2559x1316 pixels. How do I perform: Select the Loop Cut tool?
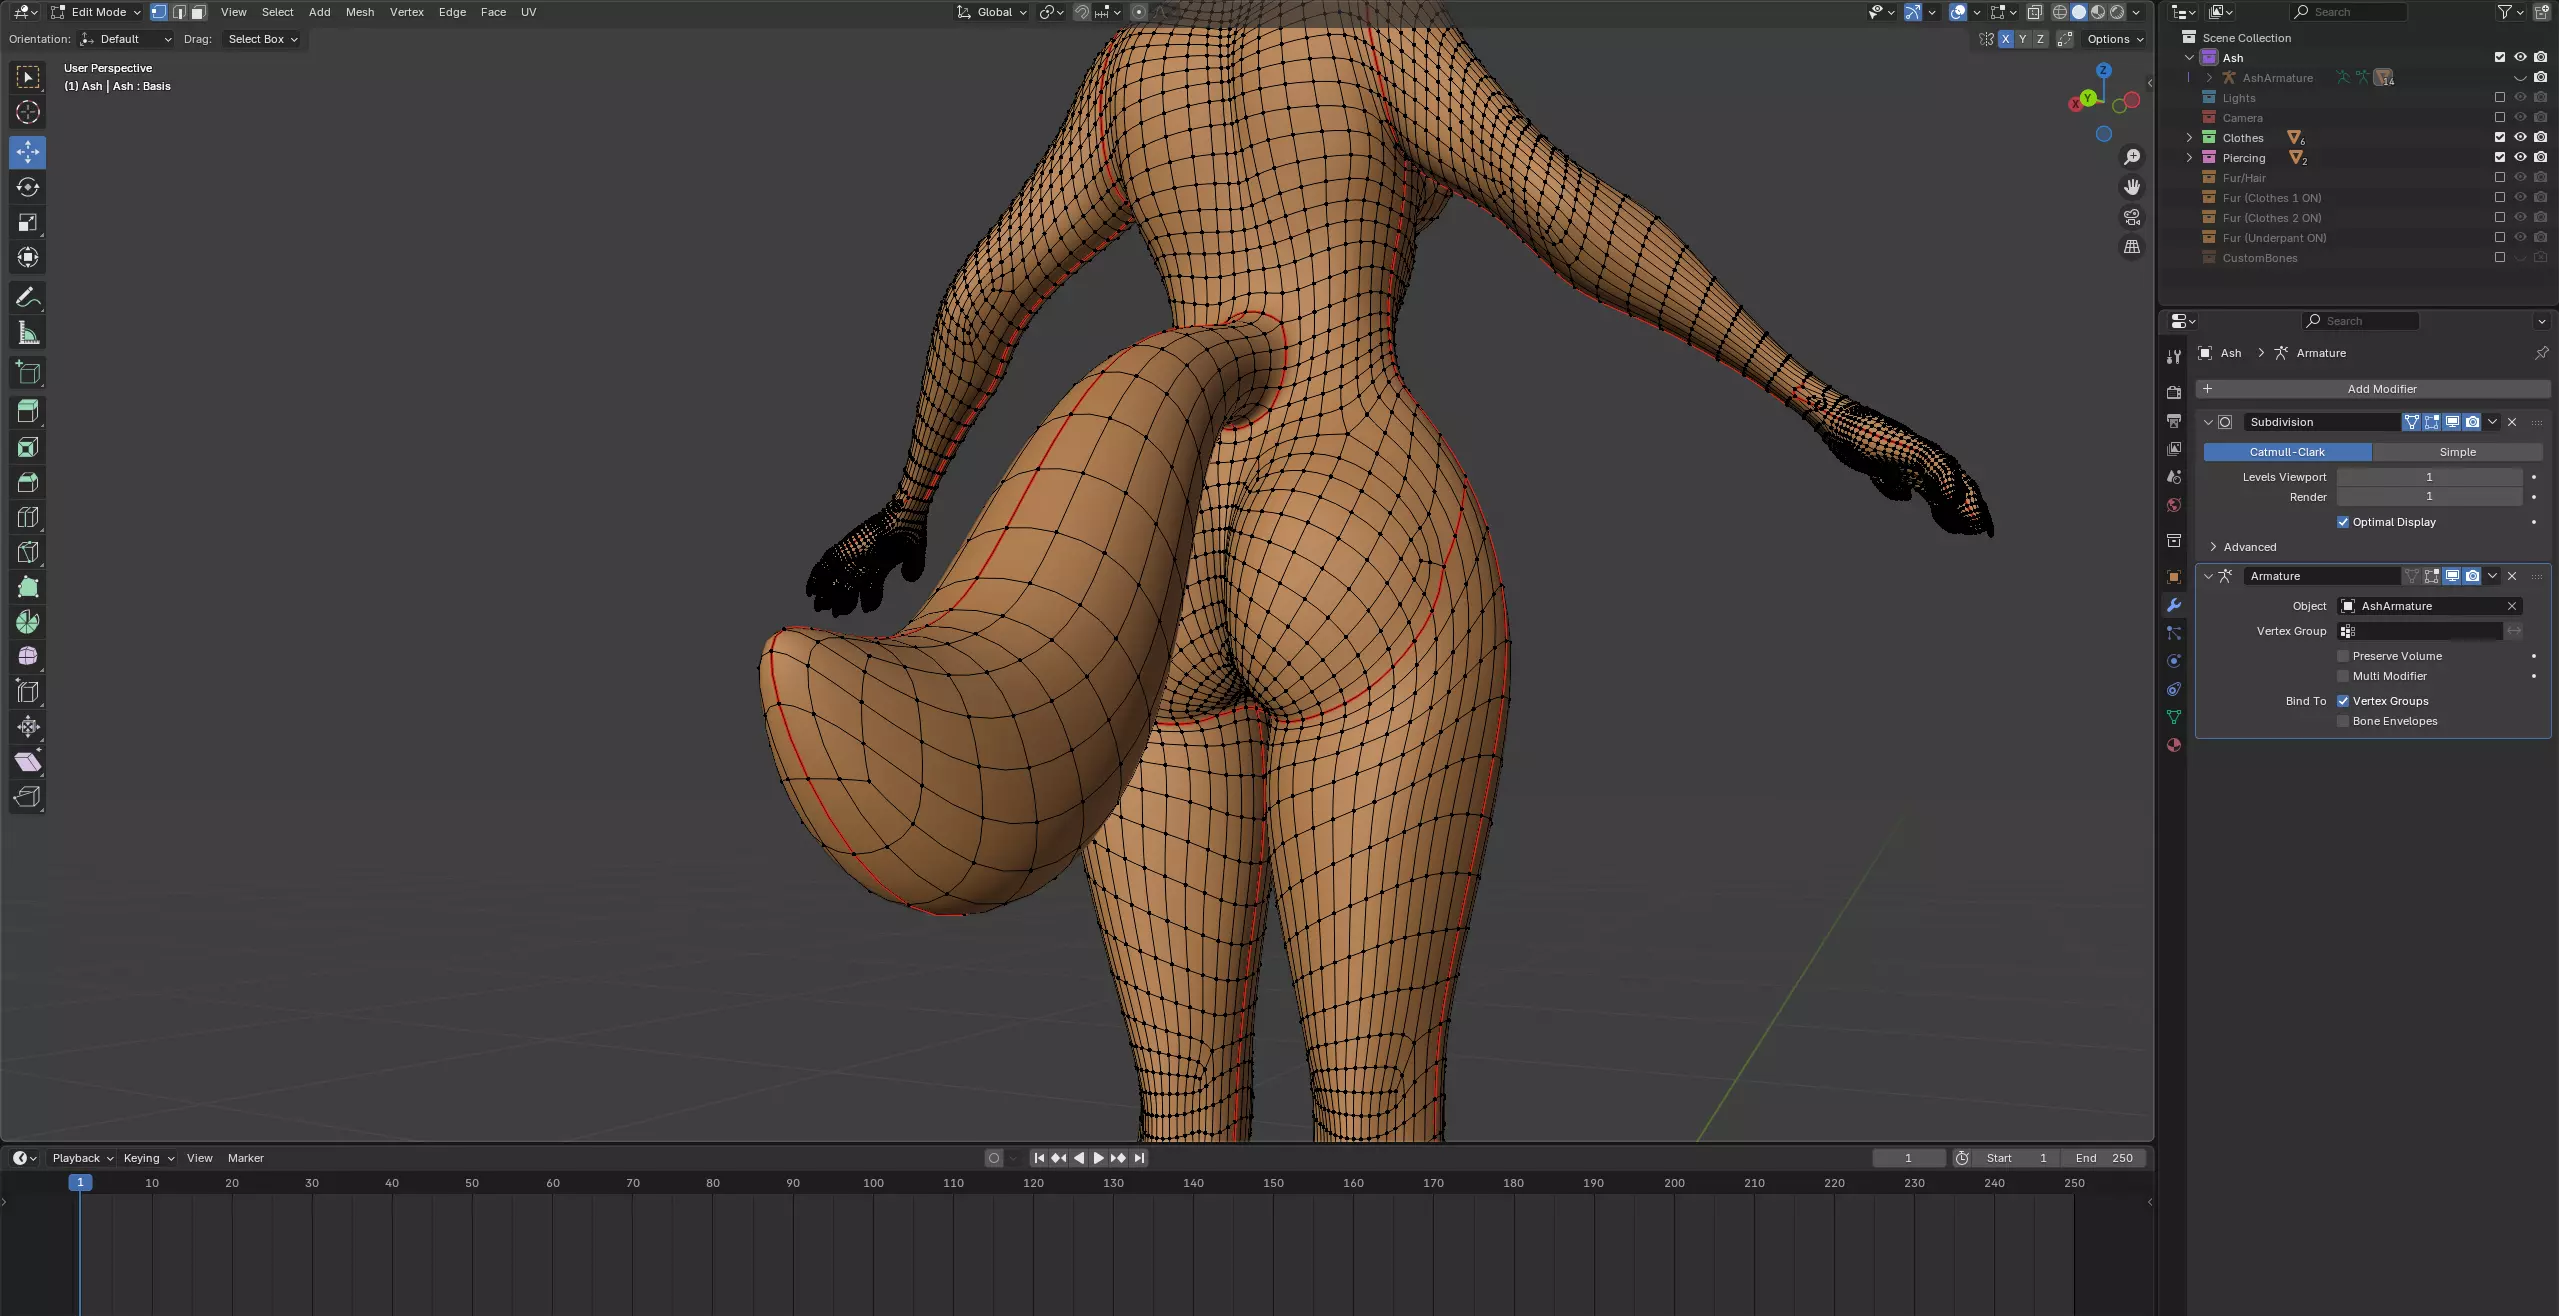pos(28,517)
